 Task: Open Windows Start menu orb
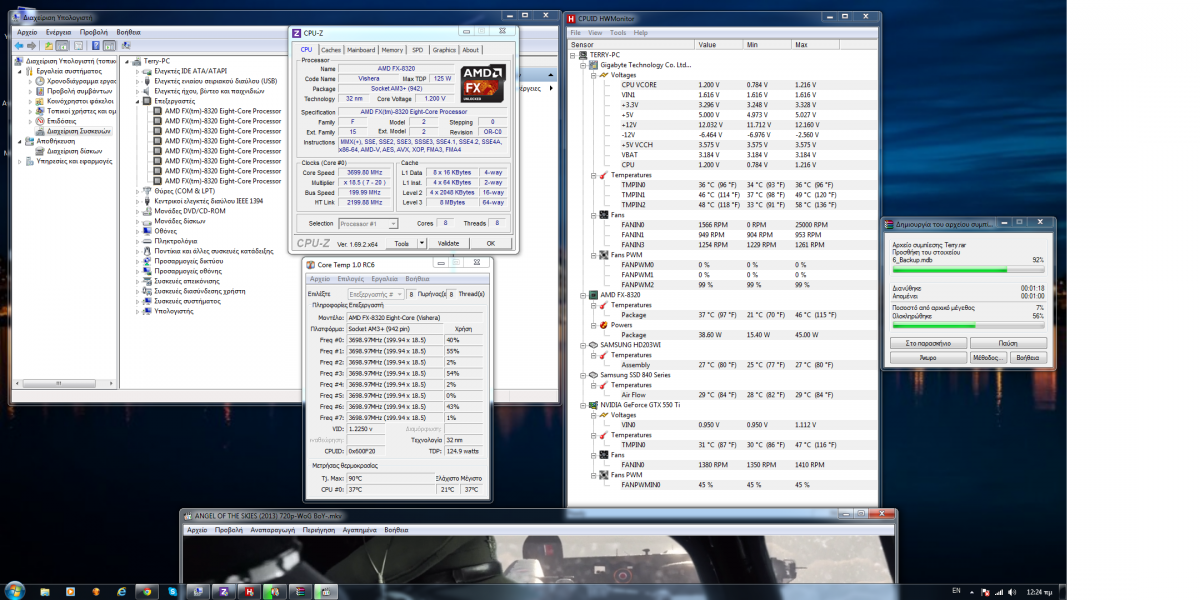click(x=15, y=591)
